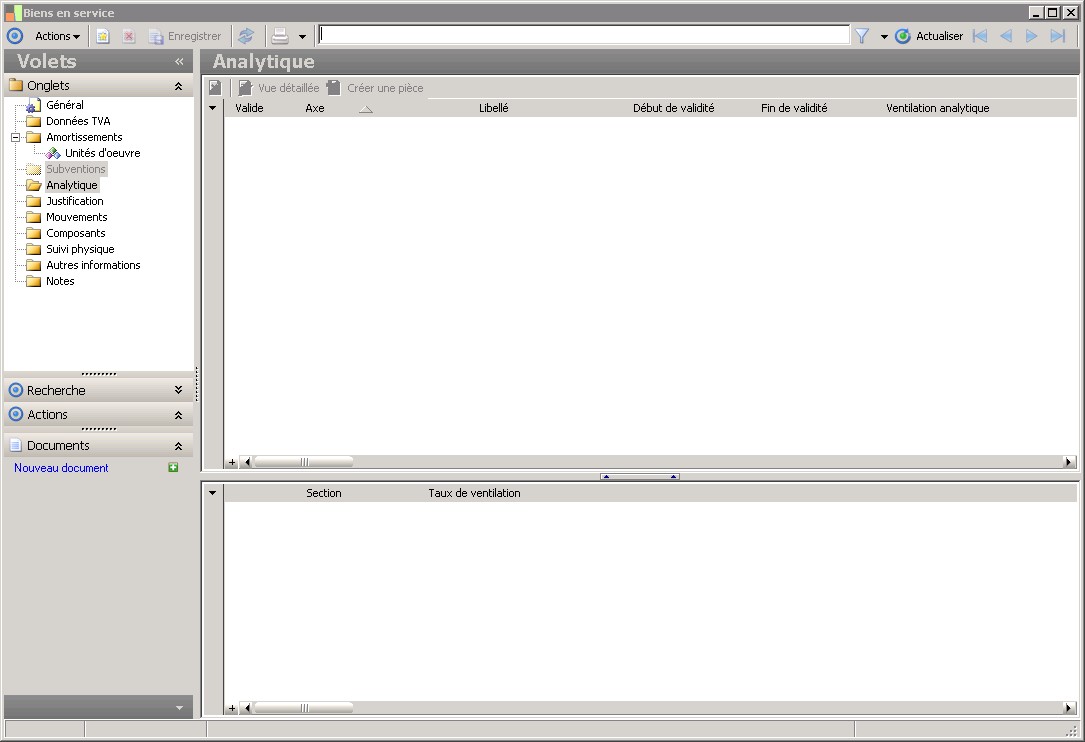Click the new record toolbar icon
This screenshot has width=1085, height=742.
102,36
